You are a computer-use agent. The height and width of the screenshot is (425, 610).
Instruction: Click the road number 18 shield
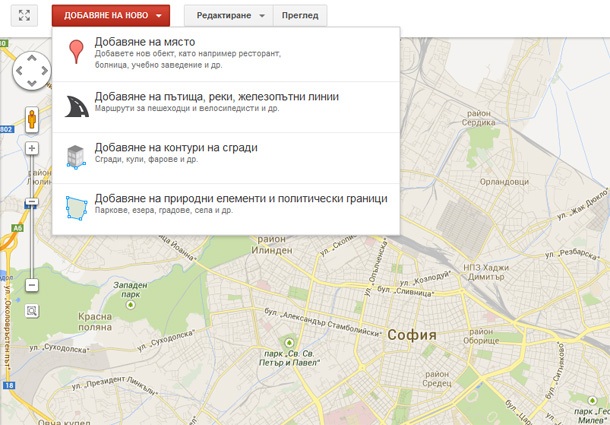click(9, 386)
